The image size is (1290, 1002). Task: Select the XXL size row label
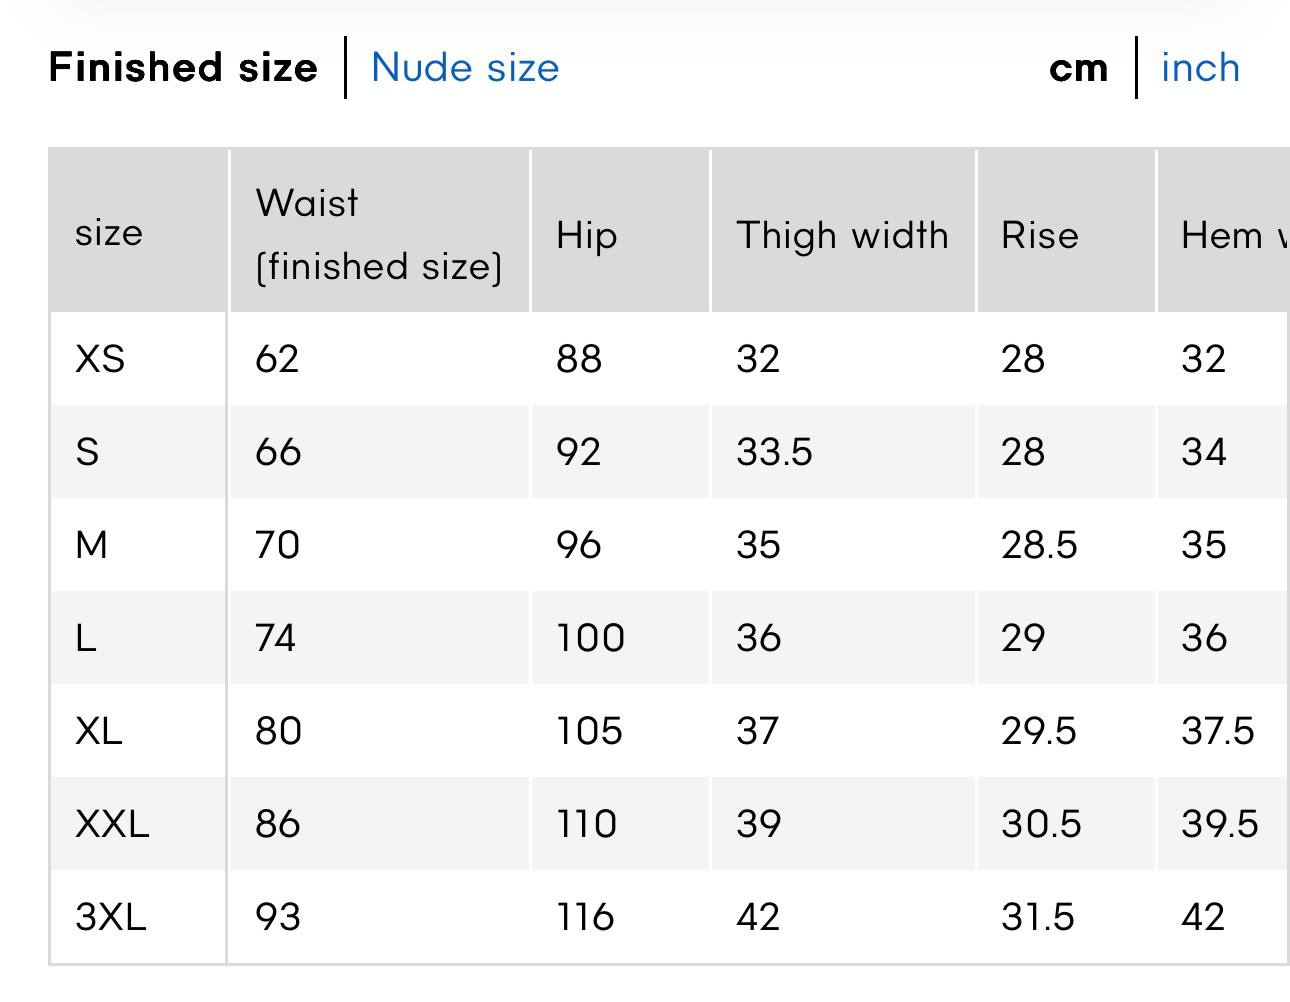pos(112,823)
